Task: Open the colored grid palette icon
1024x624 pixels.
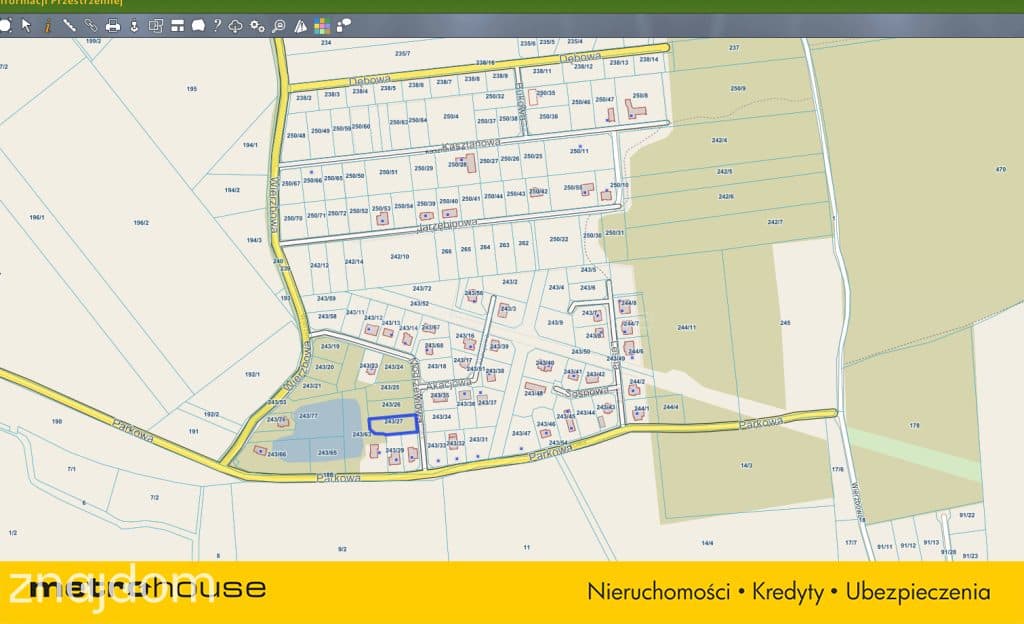Action: coord(322,26)
